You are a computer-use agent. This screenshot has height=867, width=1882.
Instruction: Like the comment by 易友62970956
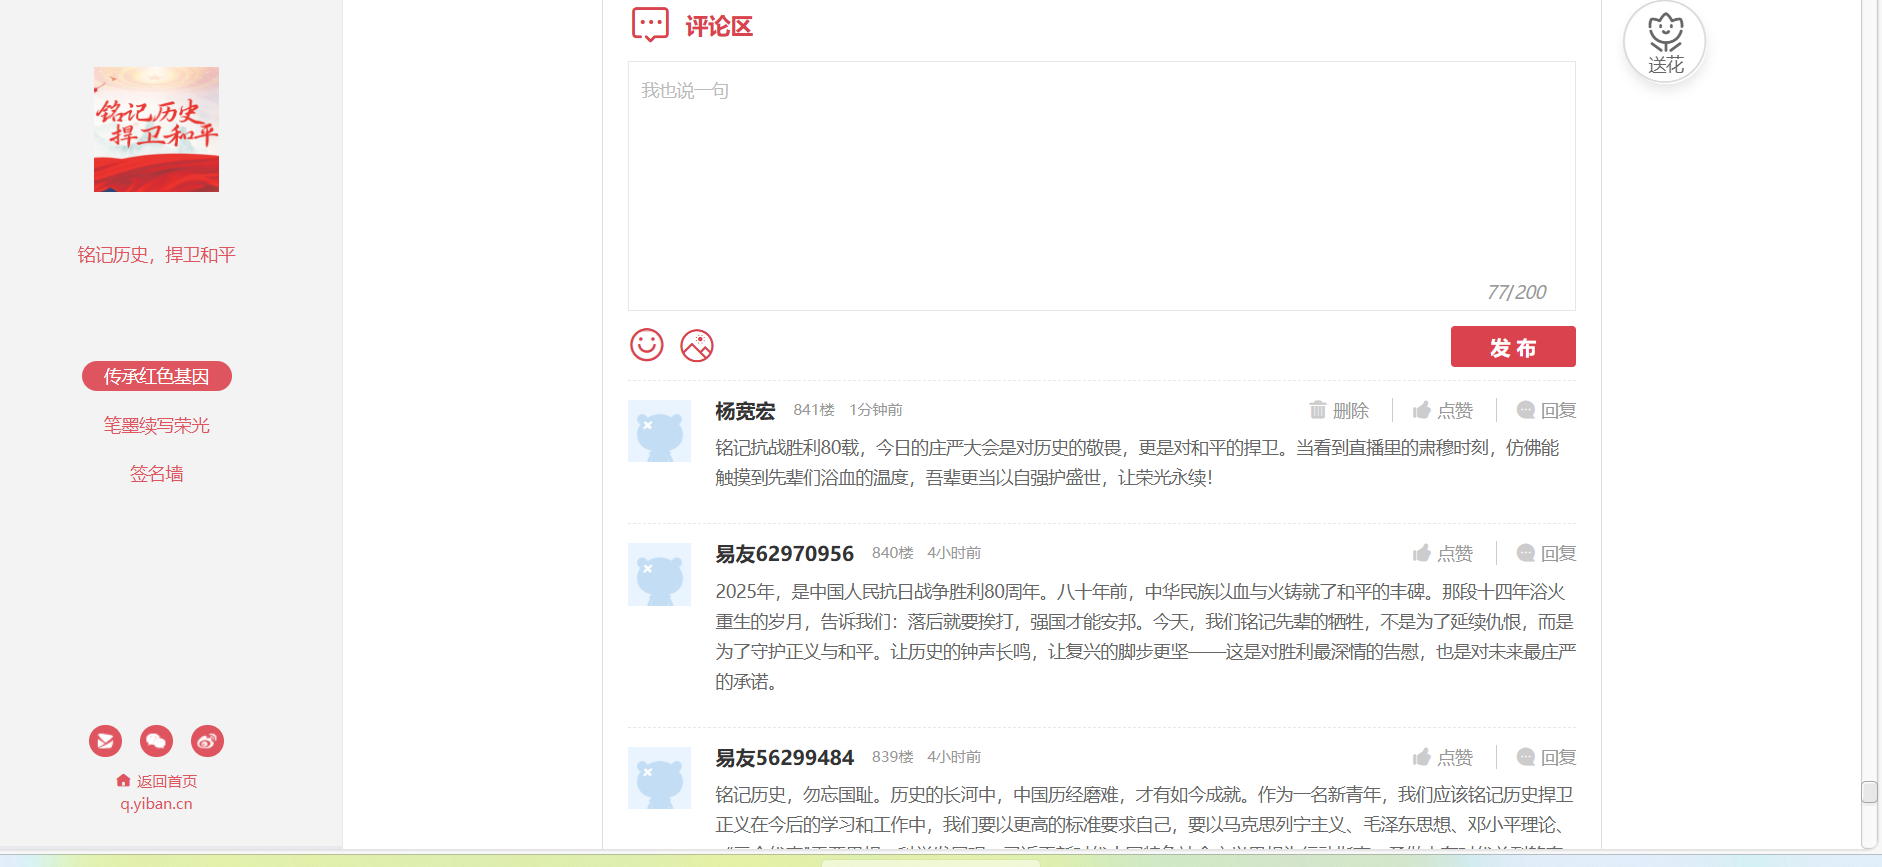[1443, 553]
